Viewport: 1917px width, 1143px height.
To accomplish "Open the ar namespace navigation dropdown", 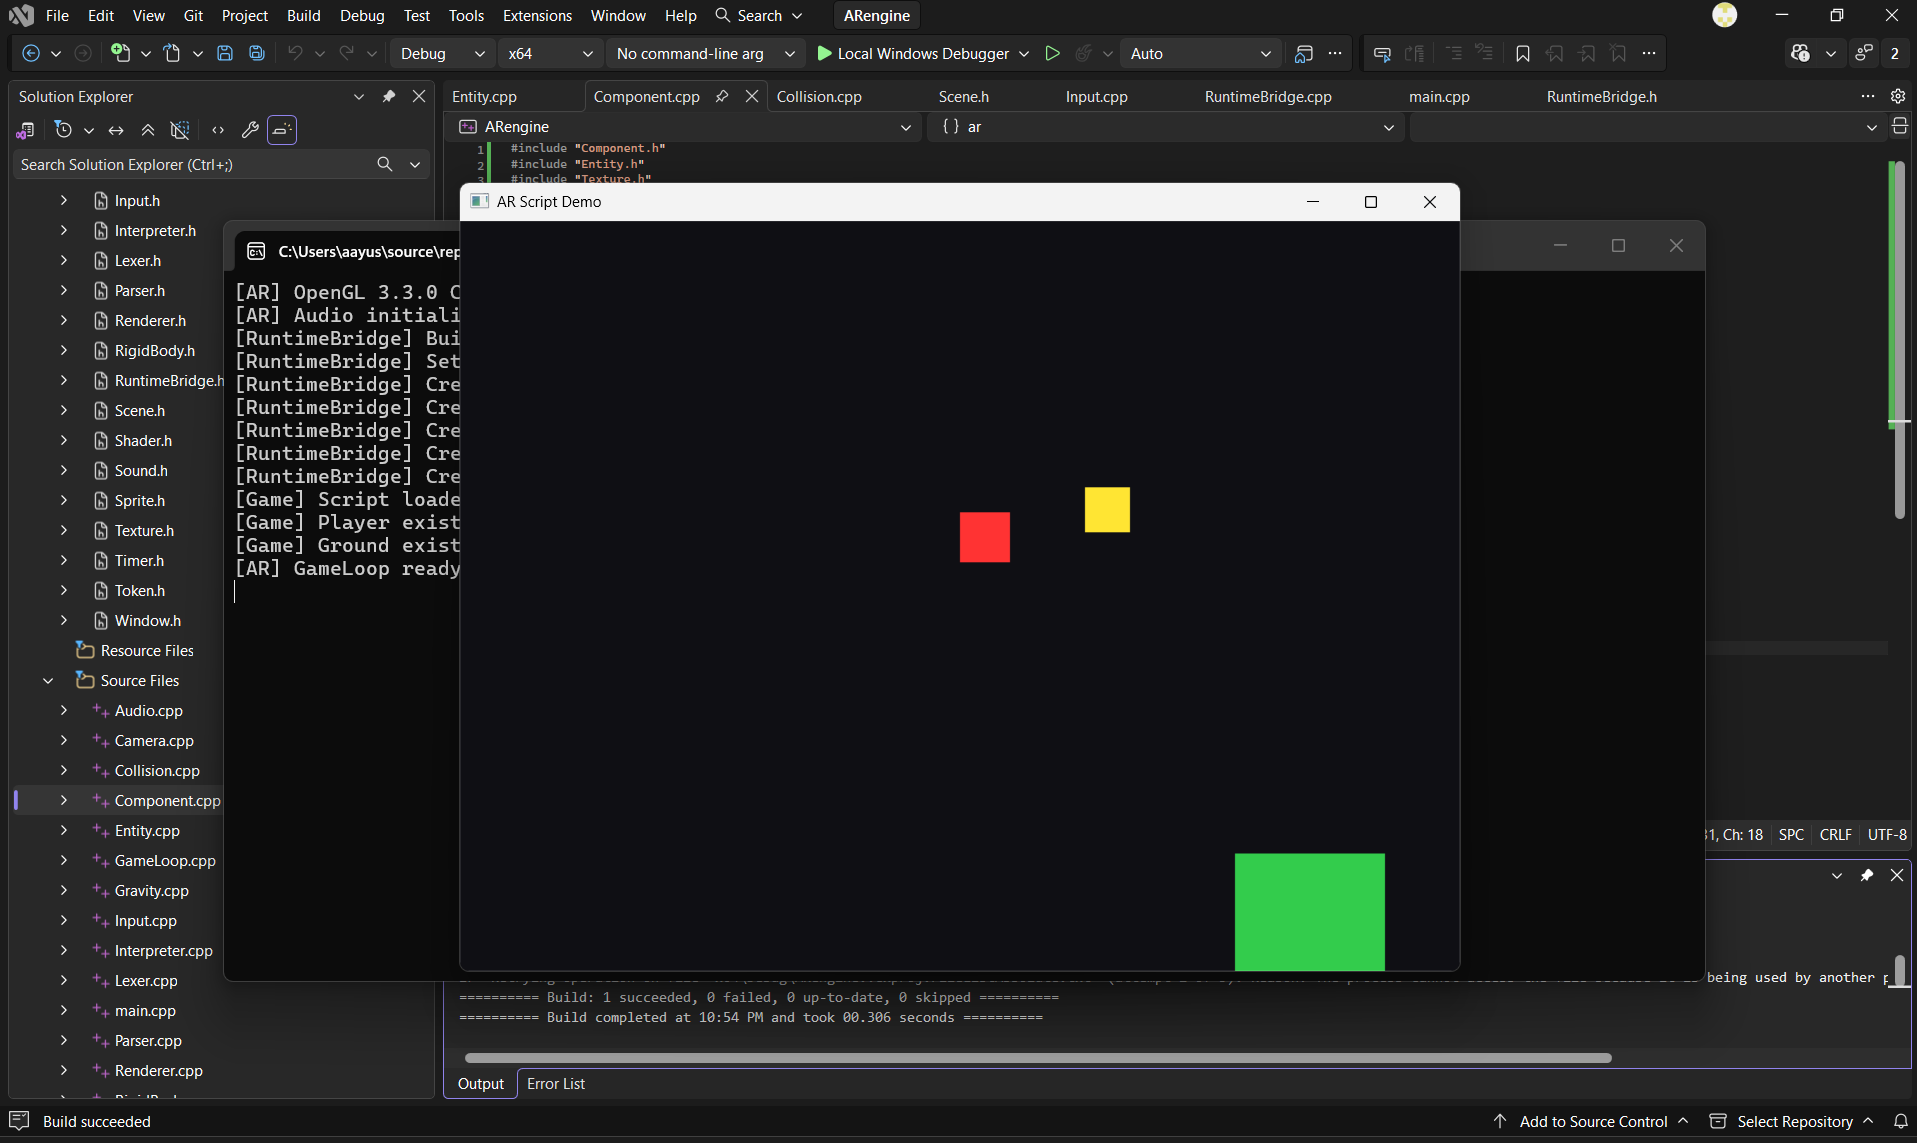I will [x=1166, y=127].
